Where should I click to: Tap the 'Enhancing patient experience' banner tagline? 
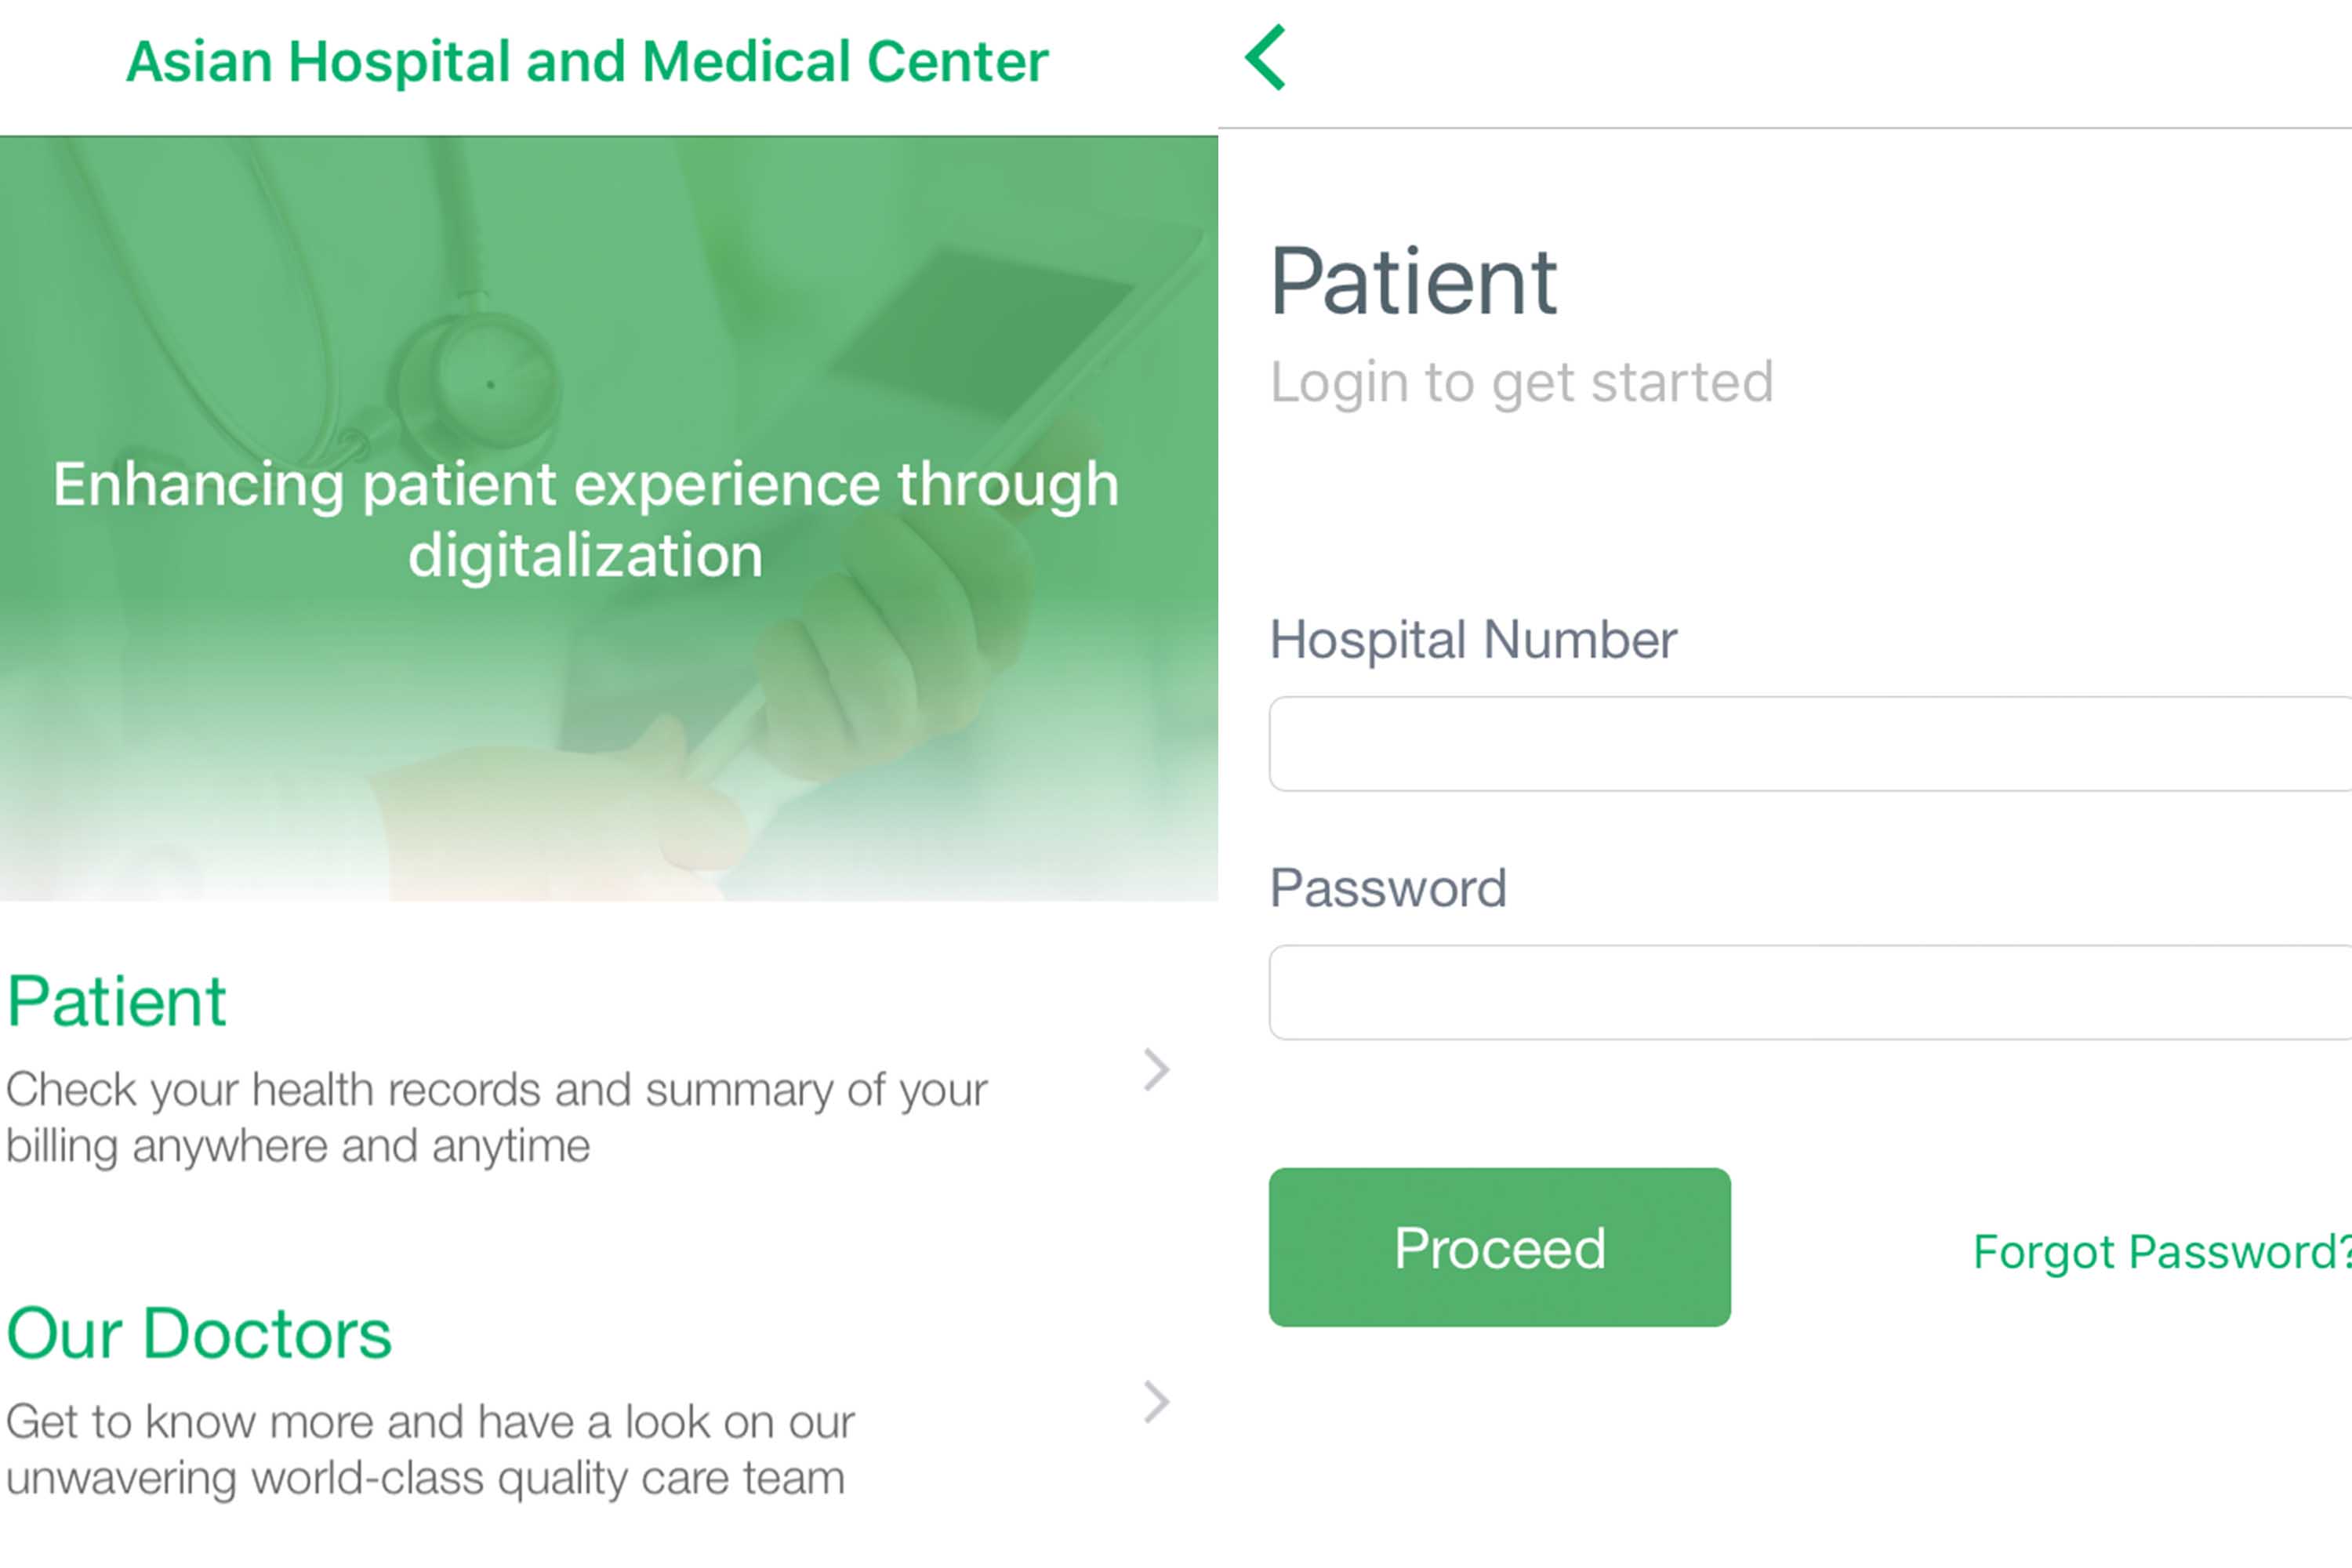pos(586,519)
